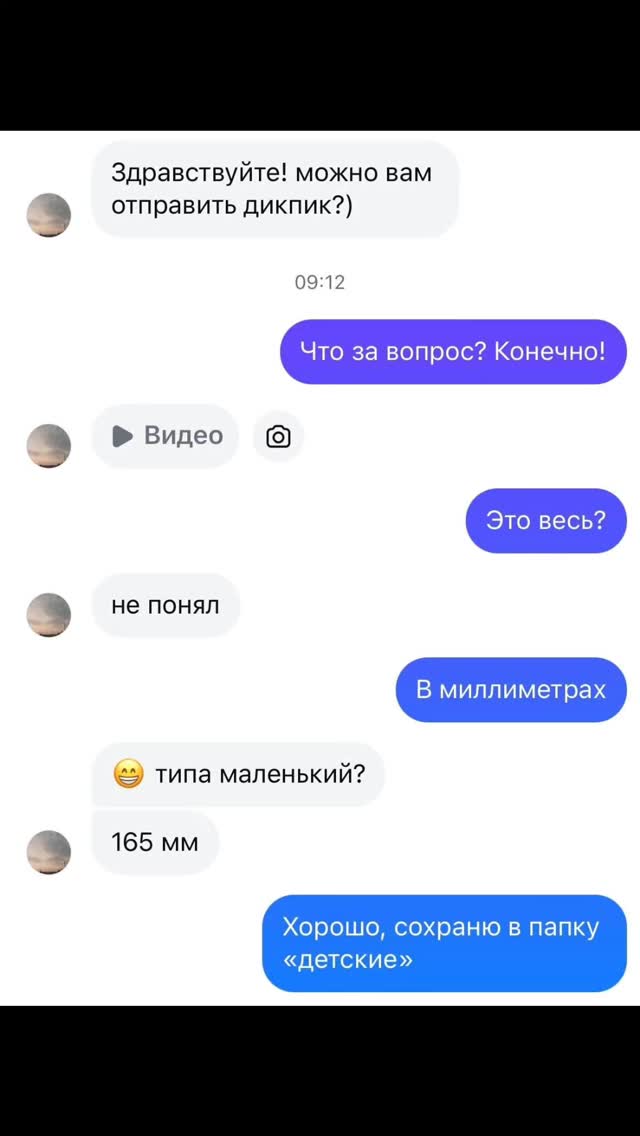Tap the black bar below the chat
This screenshot has height=1136, width=640.
click(x=320, y=1071)
